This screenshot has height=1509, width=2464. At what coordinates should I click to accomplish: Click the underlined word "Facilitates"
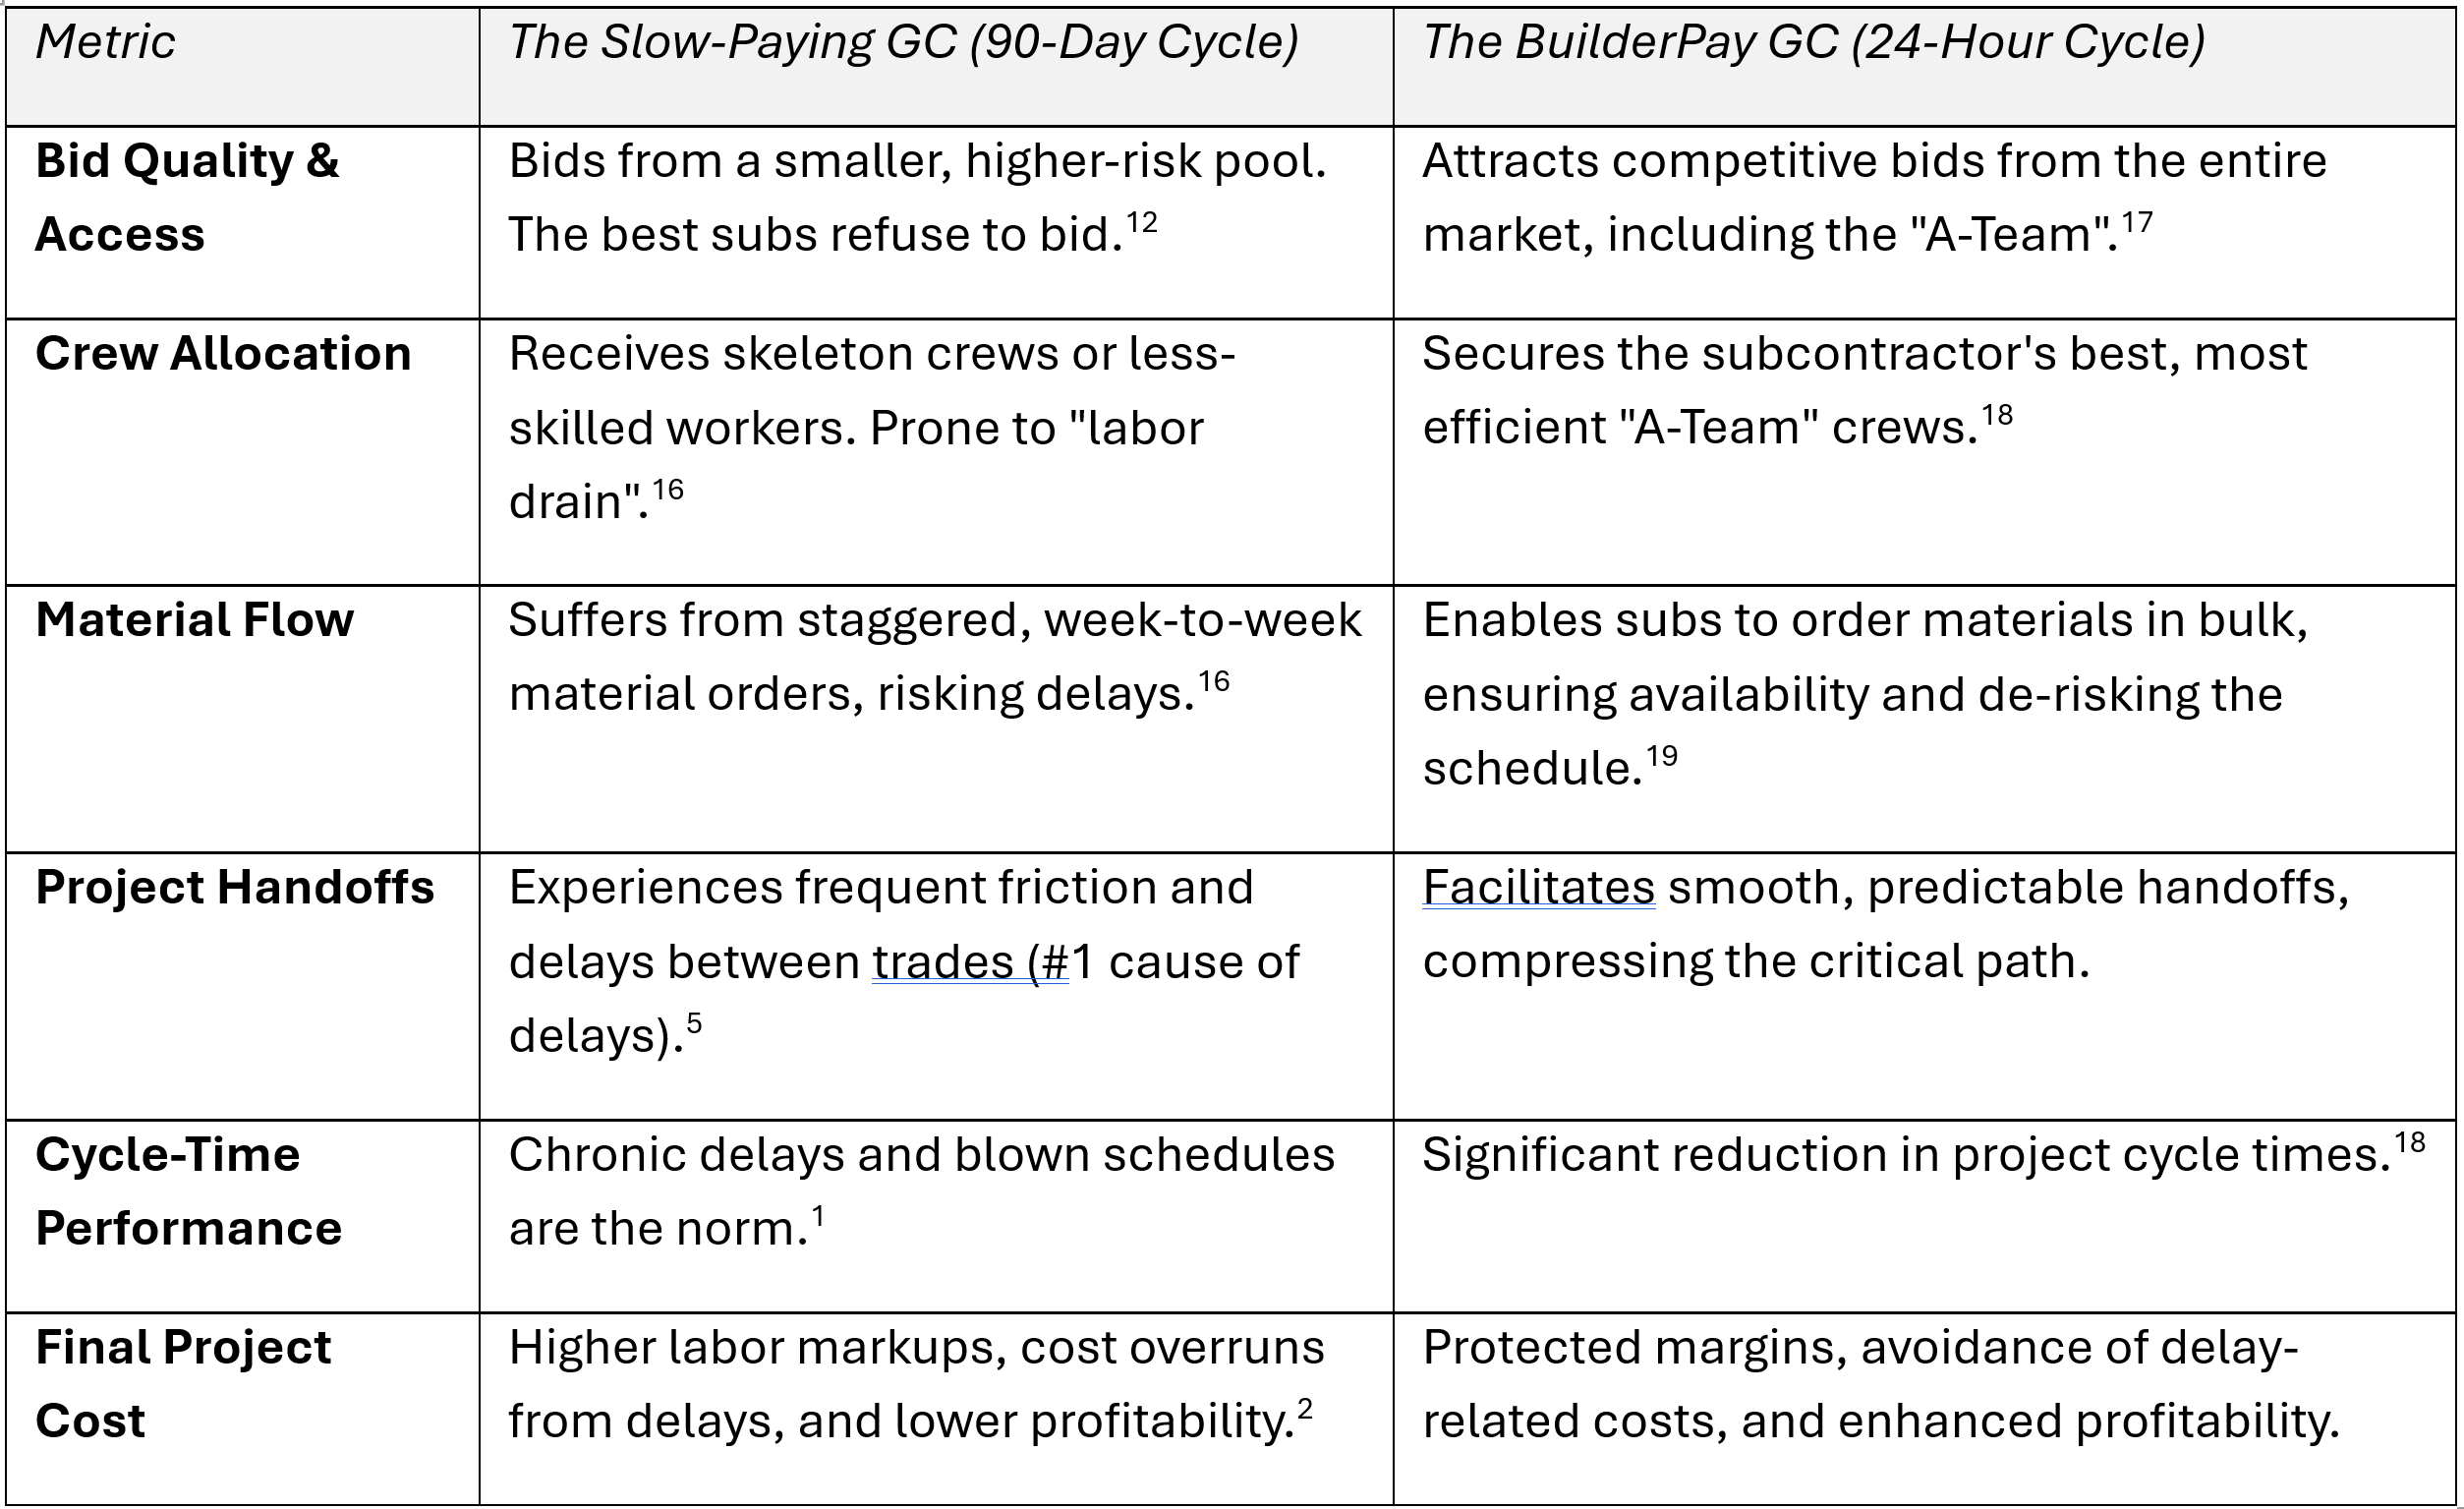pyautogui.click(x=1538, y=887)
